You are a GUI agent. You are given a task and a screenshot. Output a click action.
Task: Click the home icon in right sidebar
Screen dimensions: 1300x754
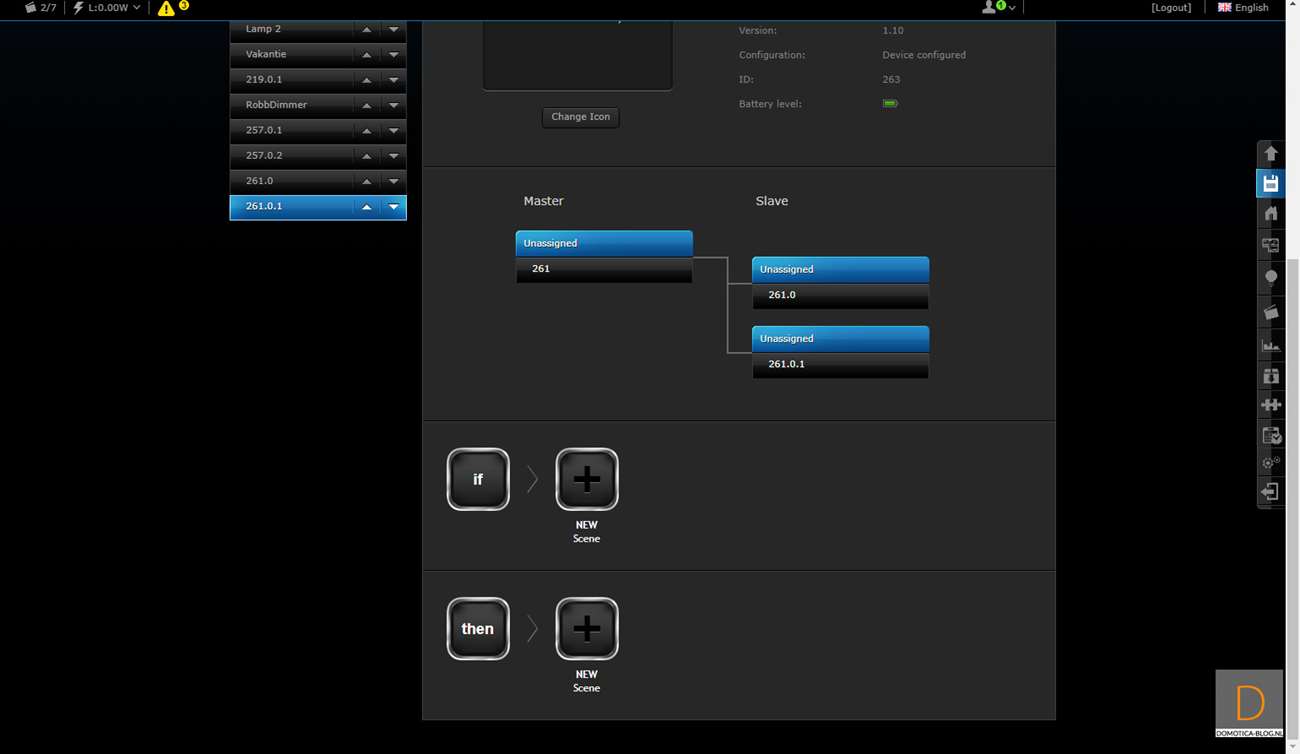(x=1270, y=213)
